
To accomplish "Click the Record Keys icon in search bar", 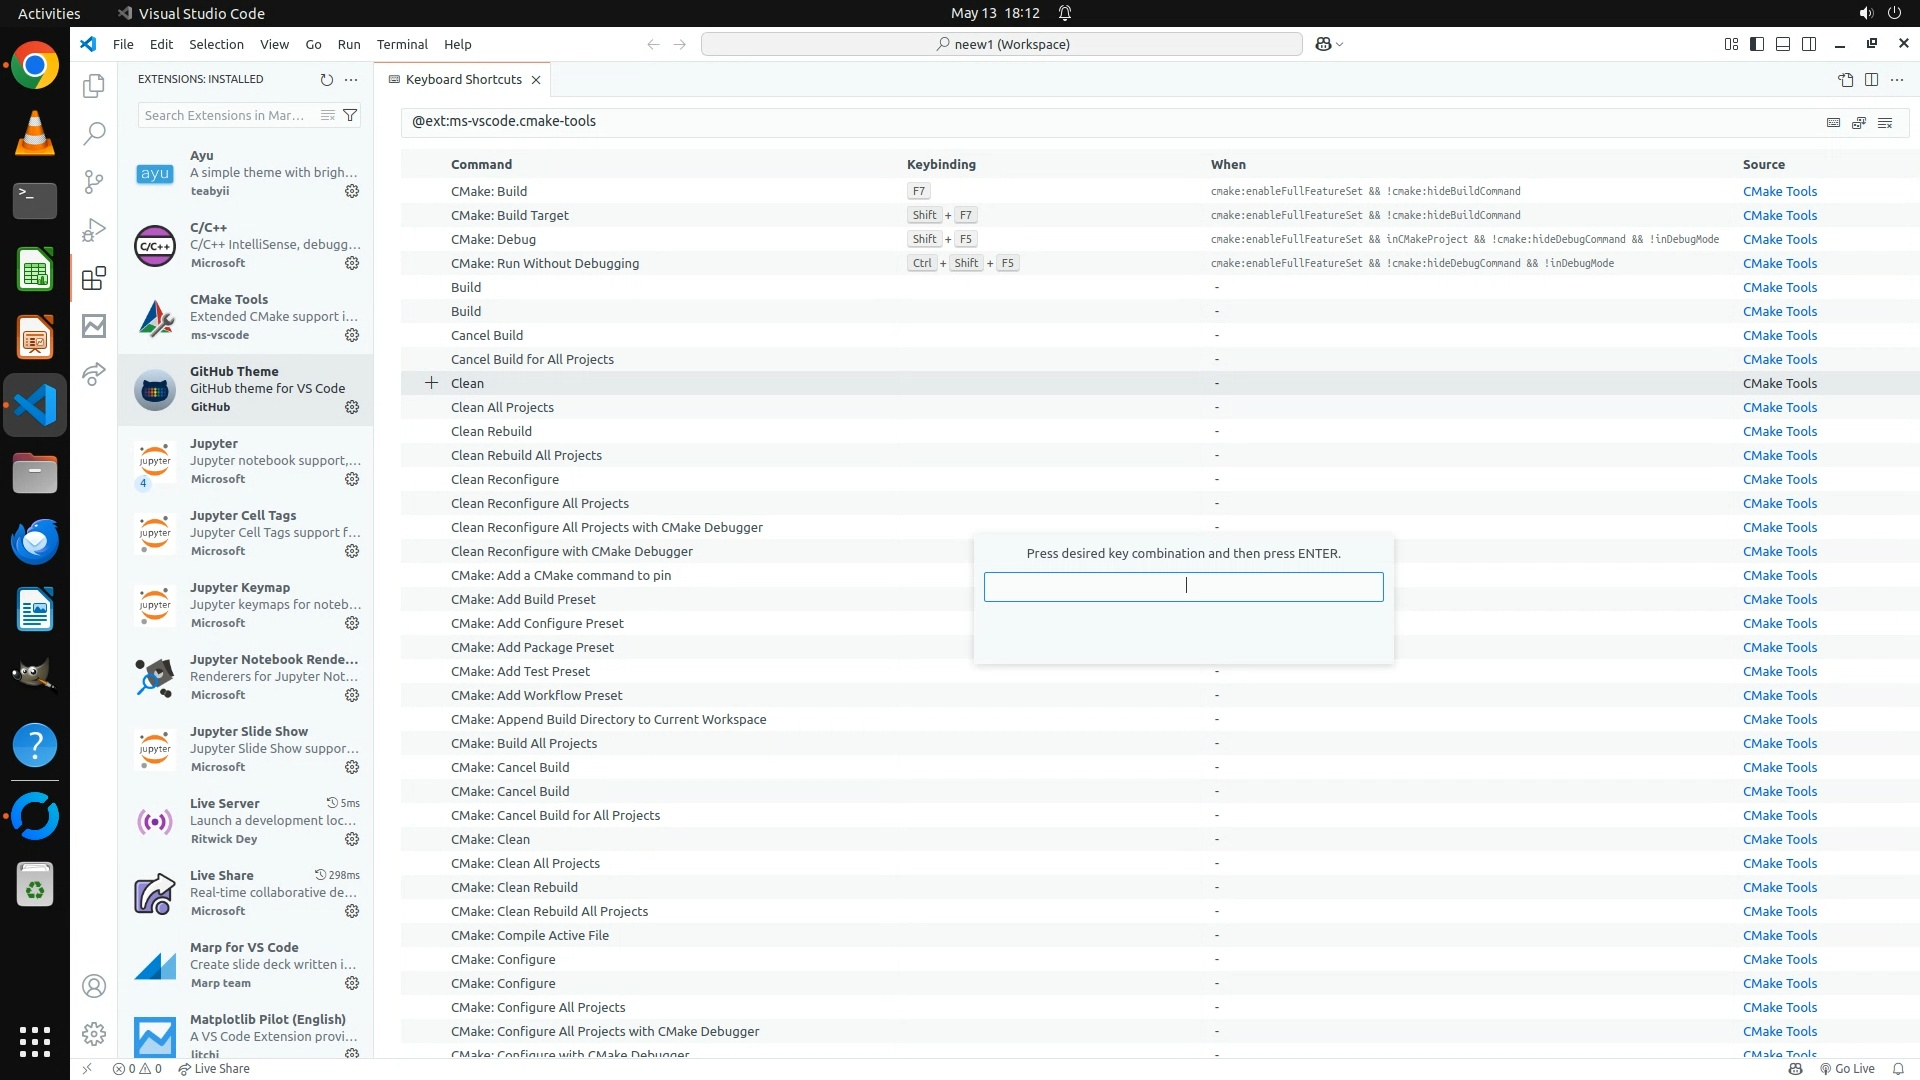I will pos(1833,122).
